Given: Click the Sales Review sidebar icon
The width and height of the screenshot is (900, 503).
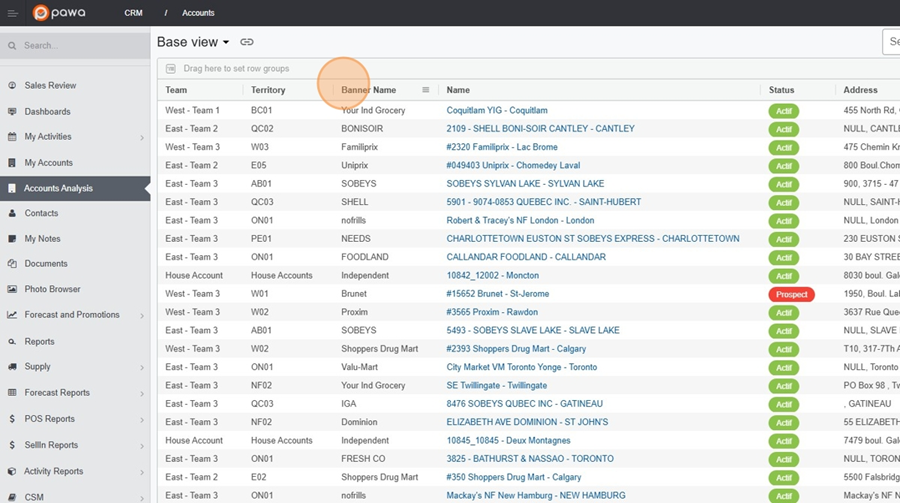Looking at the screenshot, I should pyautogui.click(x=12, y=85).
